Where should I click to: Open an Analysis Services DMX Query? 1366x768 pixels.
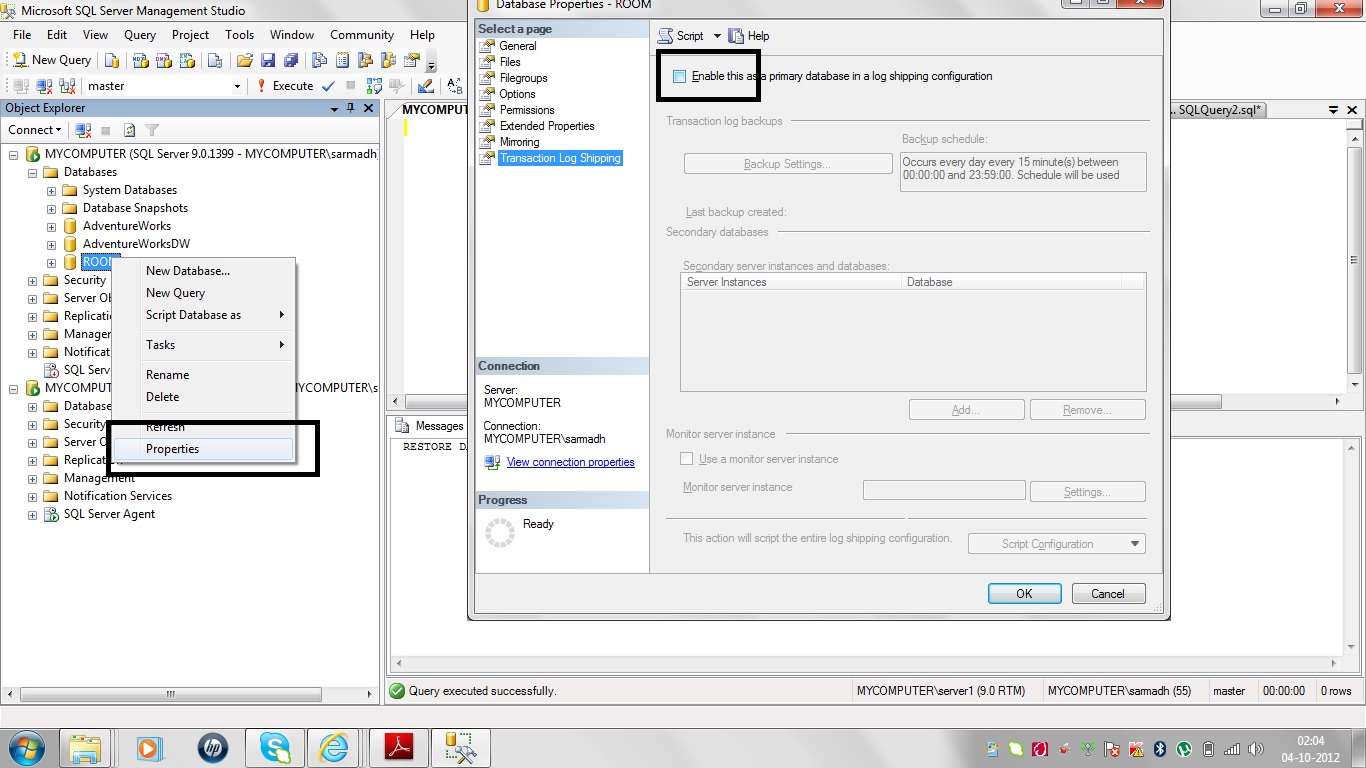[163, 60]
